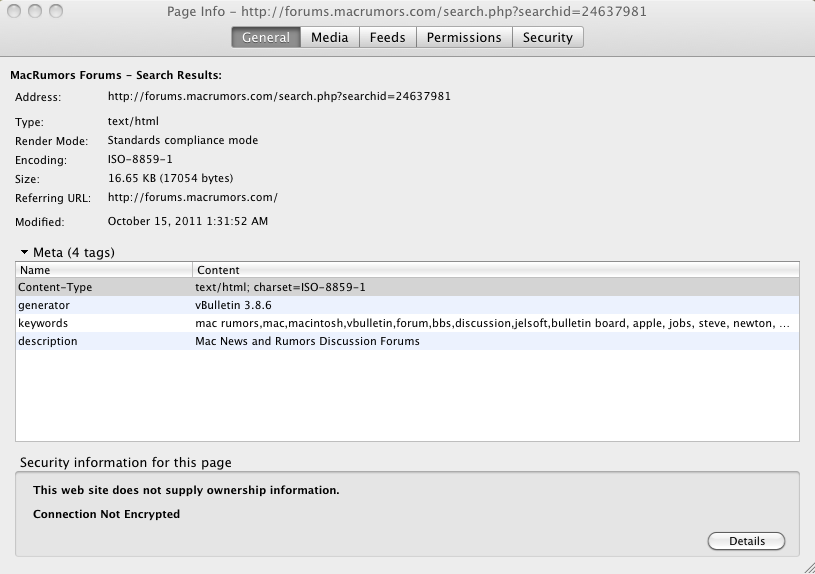Viewport: 815px width, 574px height.
Task: Click the Details button
Action: pos(746,541)
